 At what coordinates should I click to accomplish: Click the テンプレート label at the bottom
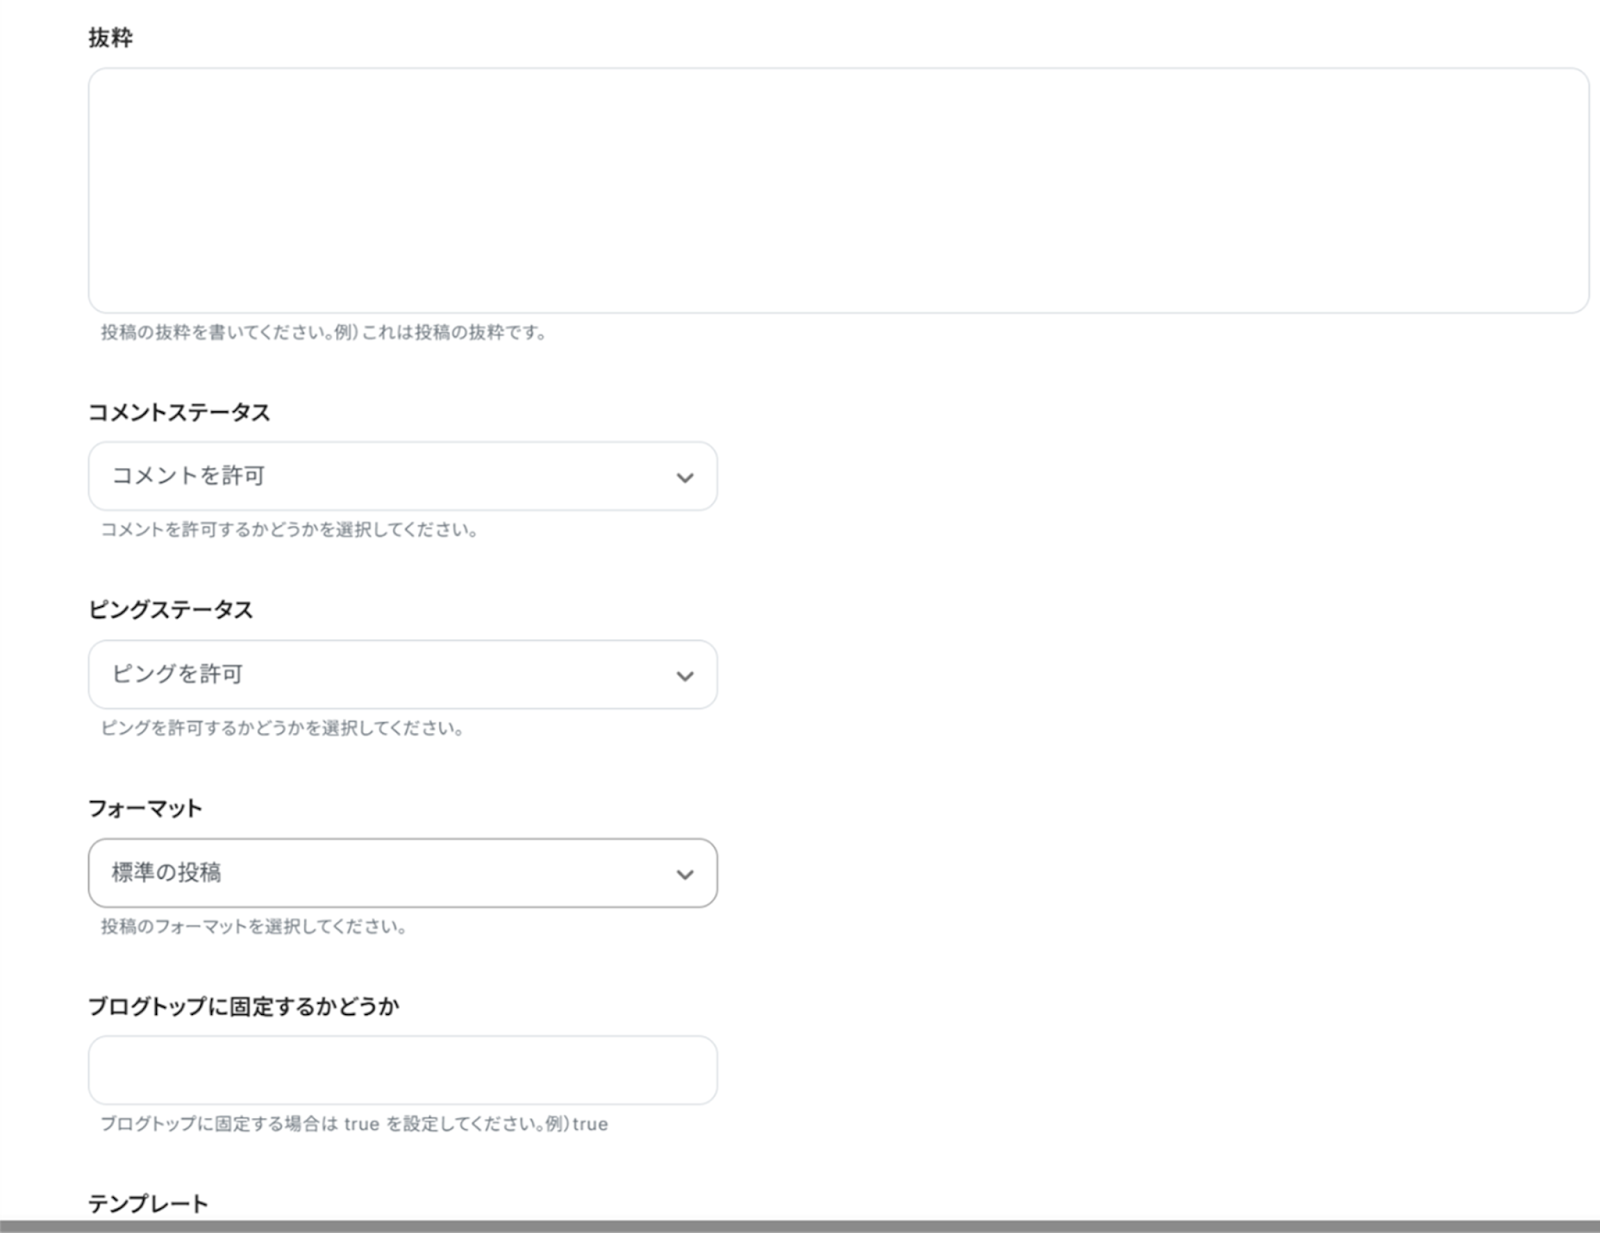coord(148,1204)
